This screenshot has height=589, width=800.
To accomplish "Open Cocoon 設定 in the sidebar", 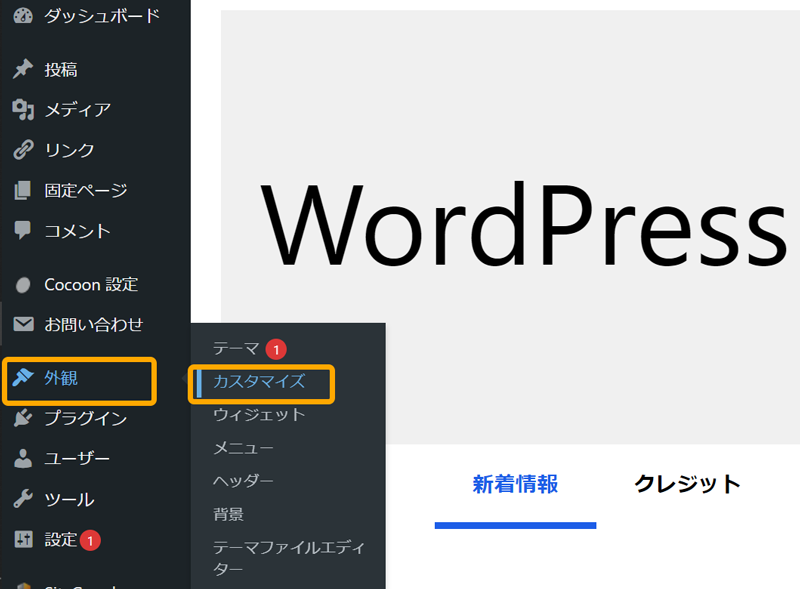I will point(91,285).
